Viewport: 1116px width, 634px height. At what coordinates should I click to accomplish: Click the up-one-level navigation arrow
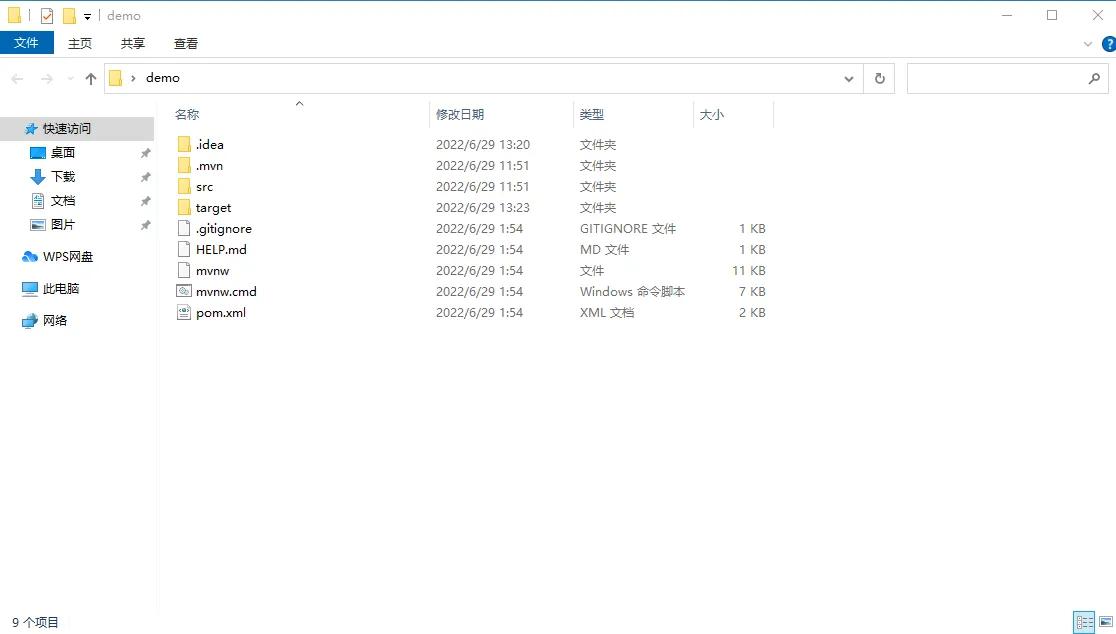(x=91, y=77)
